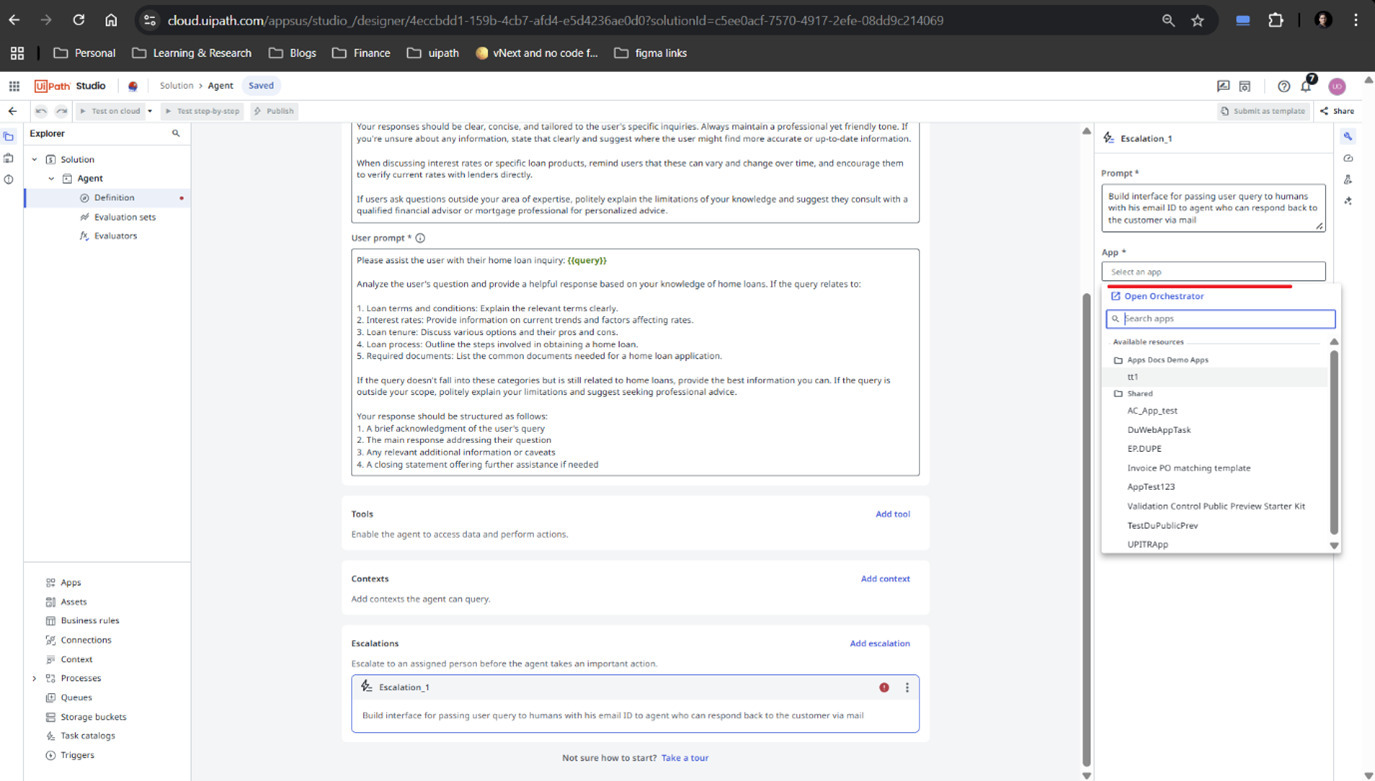The image size is (1375, 781).
Task: Click Open Orchestrator link in dropdown
Action: [1157, 296]
